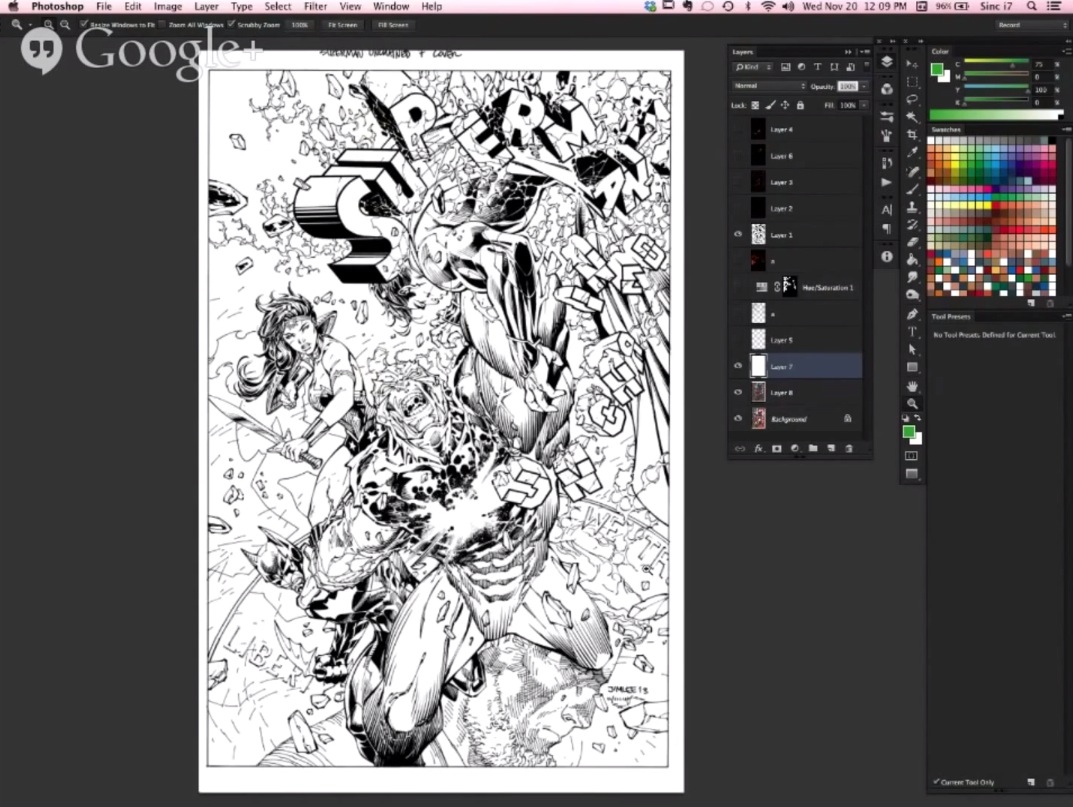Click the Create new layer icon
Viewport: 1073px width, 807px height.
pyautogui.click(x=831, y=448)
